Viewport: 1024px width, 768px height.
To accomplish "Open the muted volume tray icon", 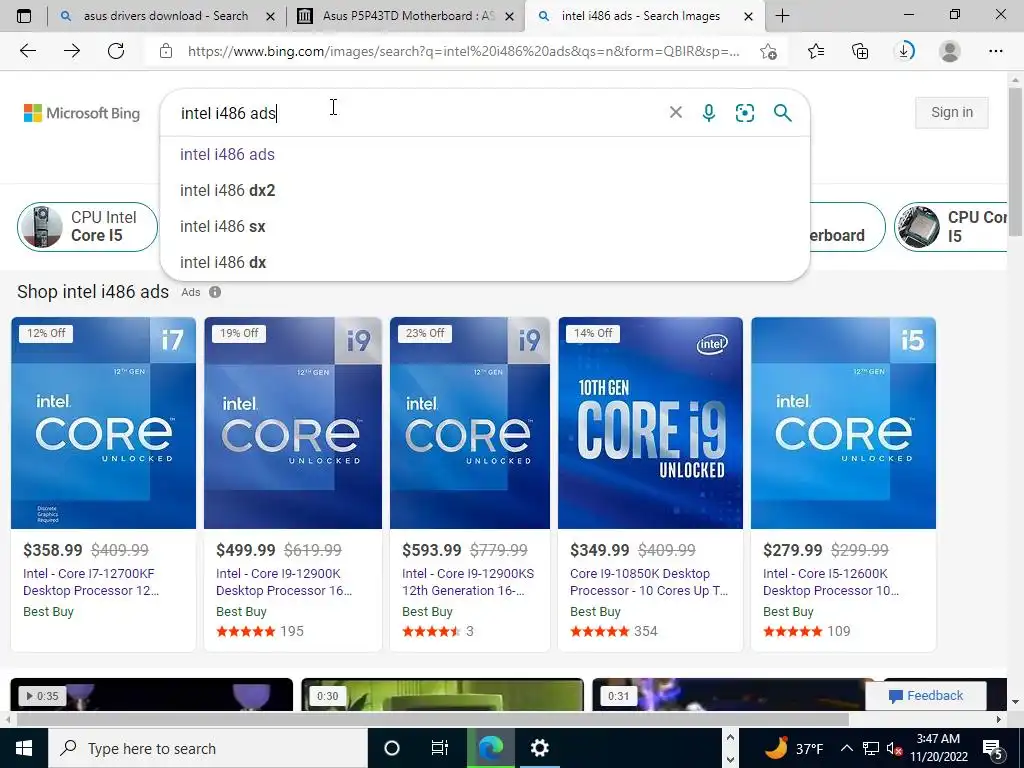I will 894,749.
